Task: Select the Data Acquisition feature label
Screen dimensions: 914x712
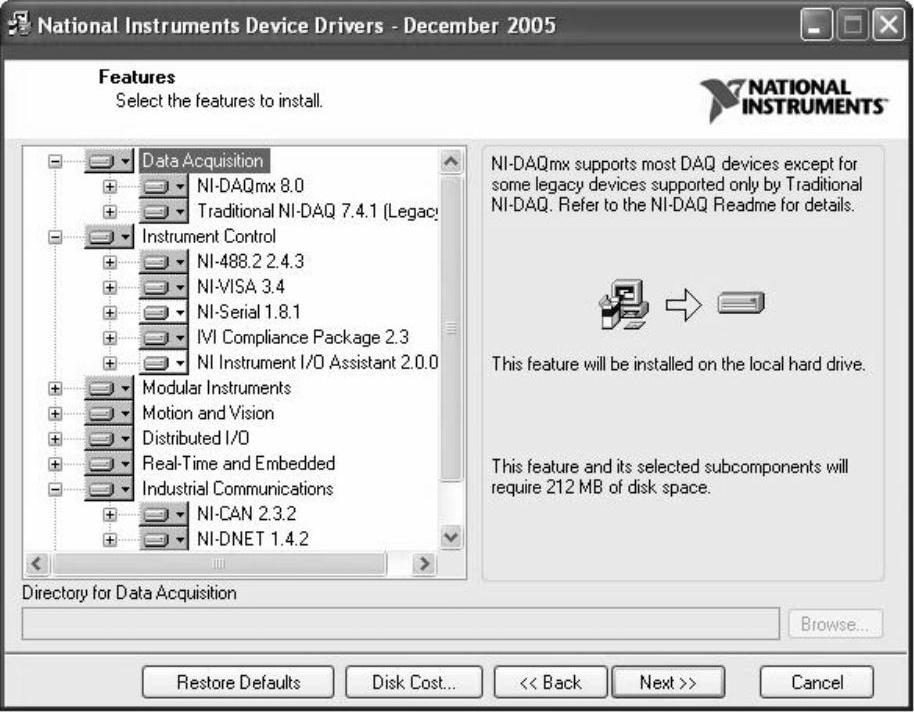Action: (203, 160)
